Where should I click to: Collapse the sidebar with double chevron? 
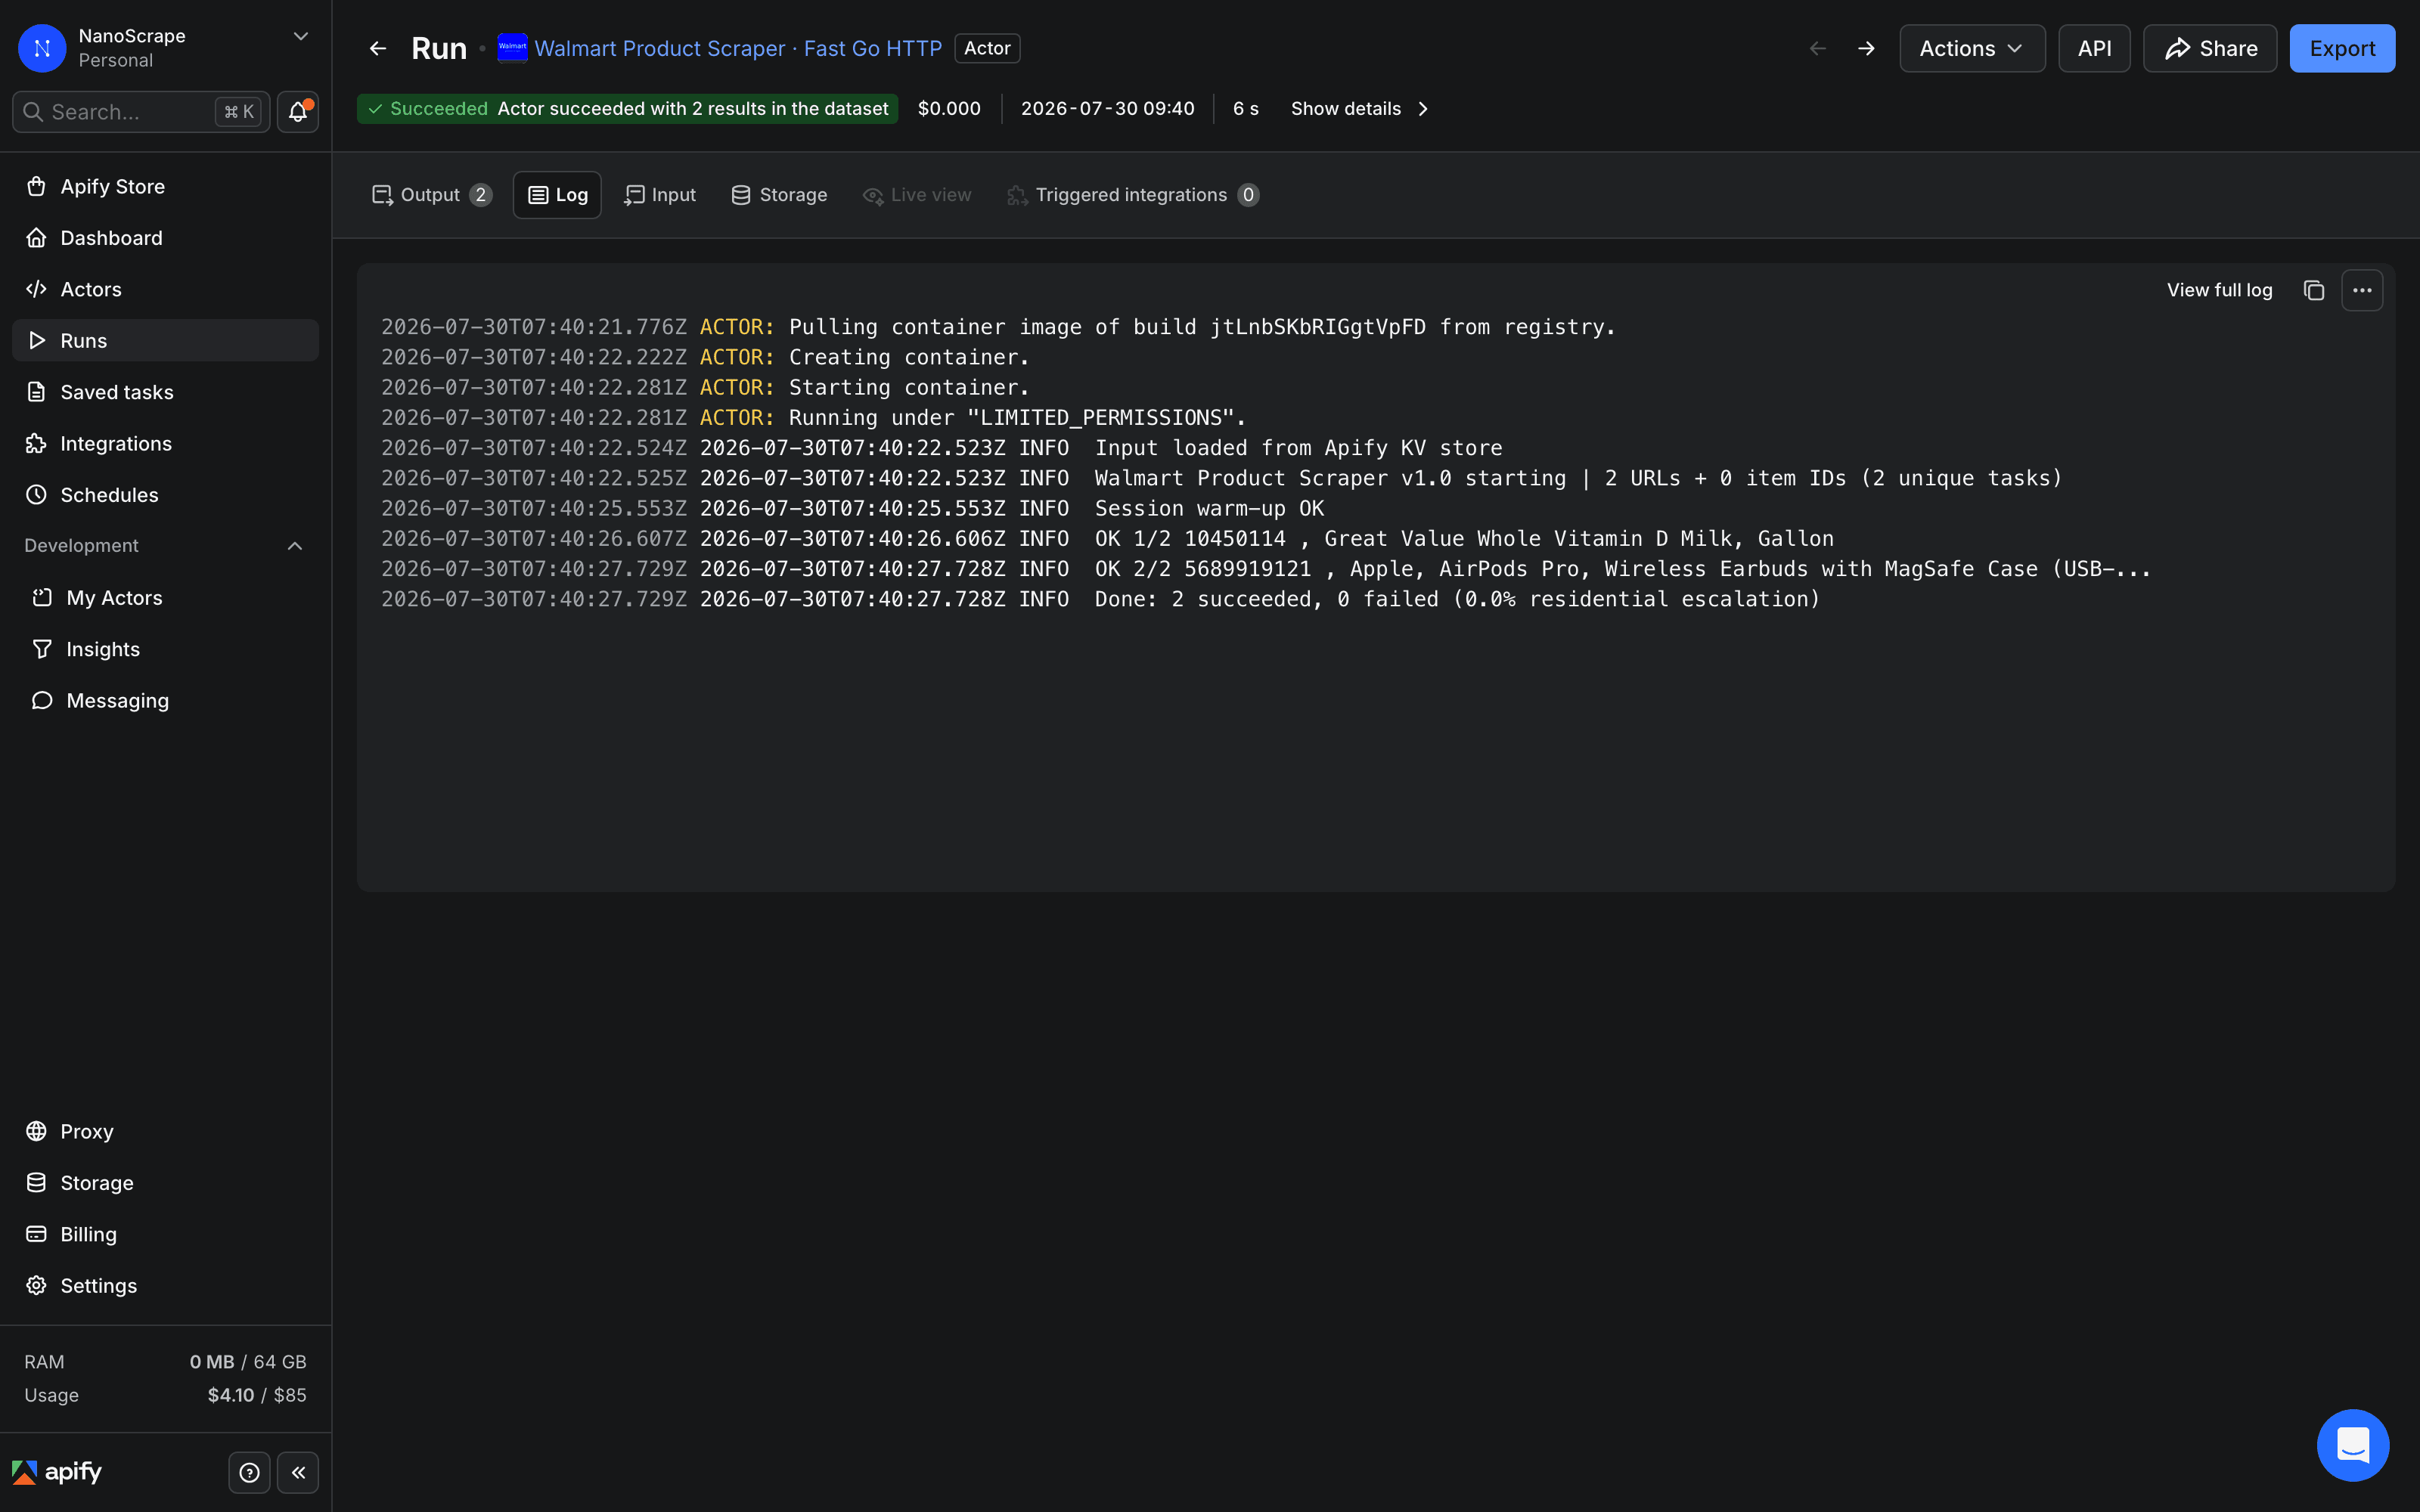[x=298, y=1472]
